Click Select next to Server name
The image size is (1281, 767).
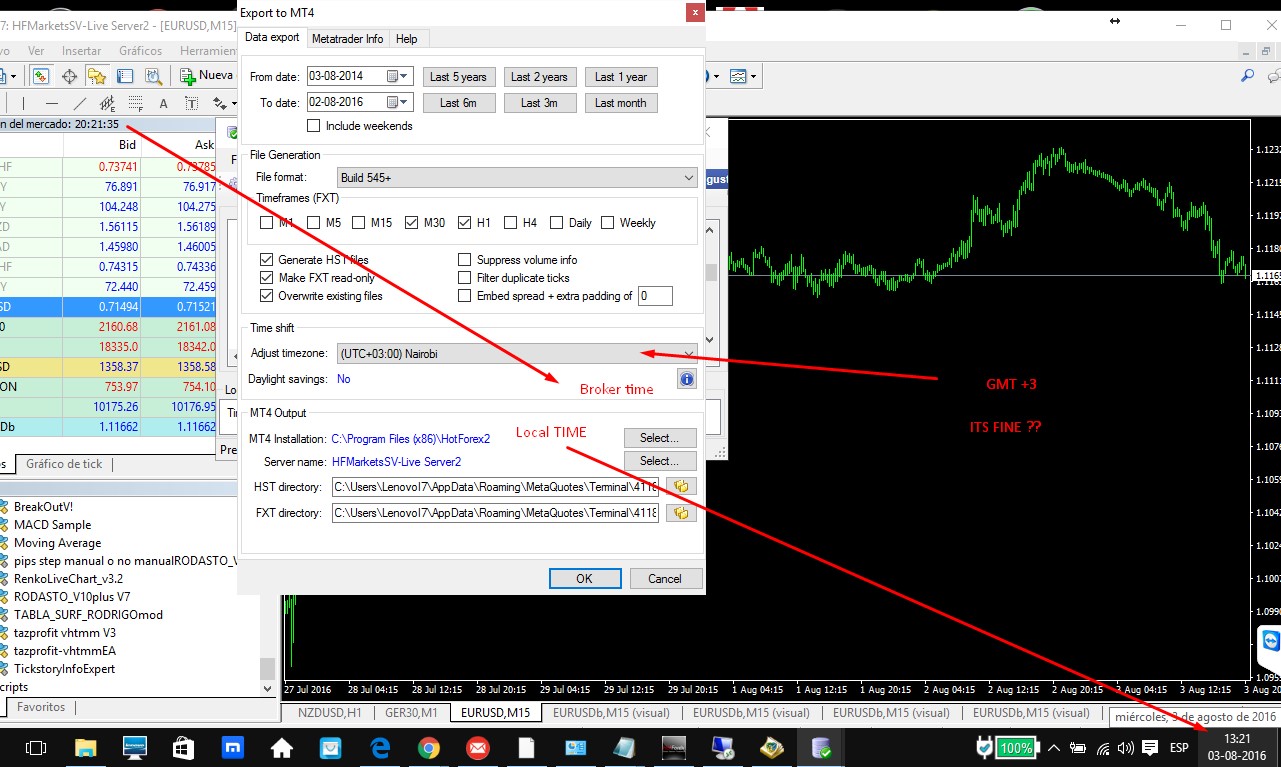pos(660,461)
